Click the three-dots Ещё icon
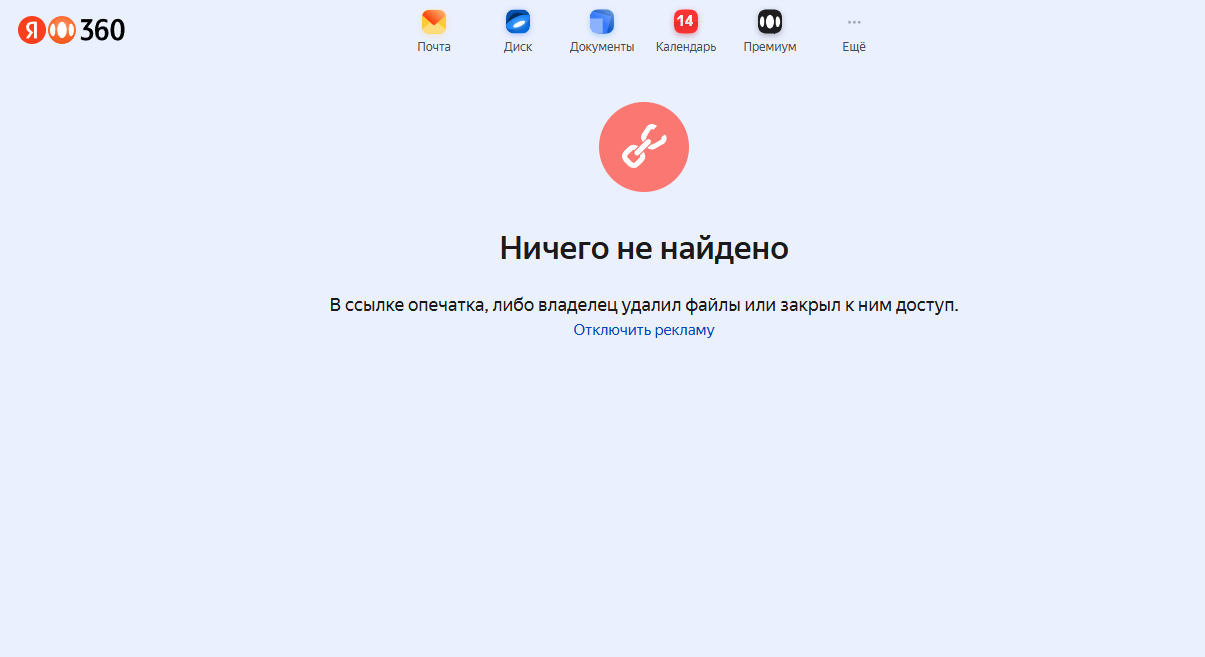1205x657 pixels. click(x=854, y=22)
